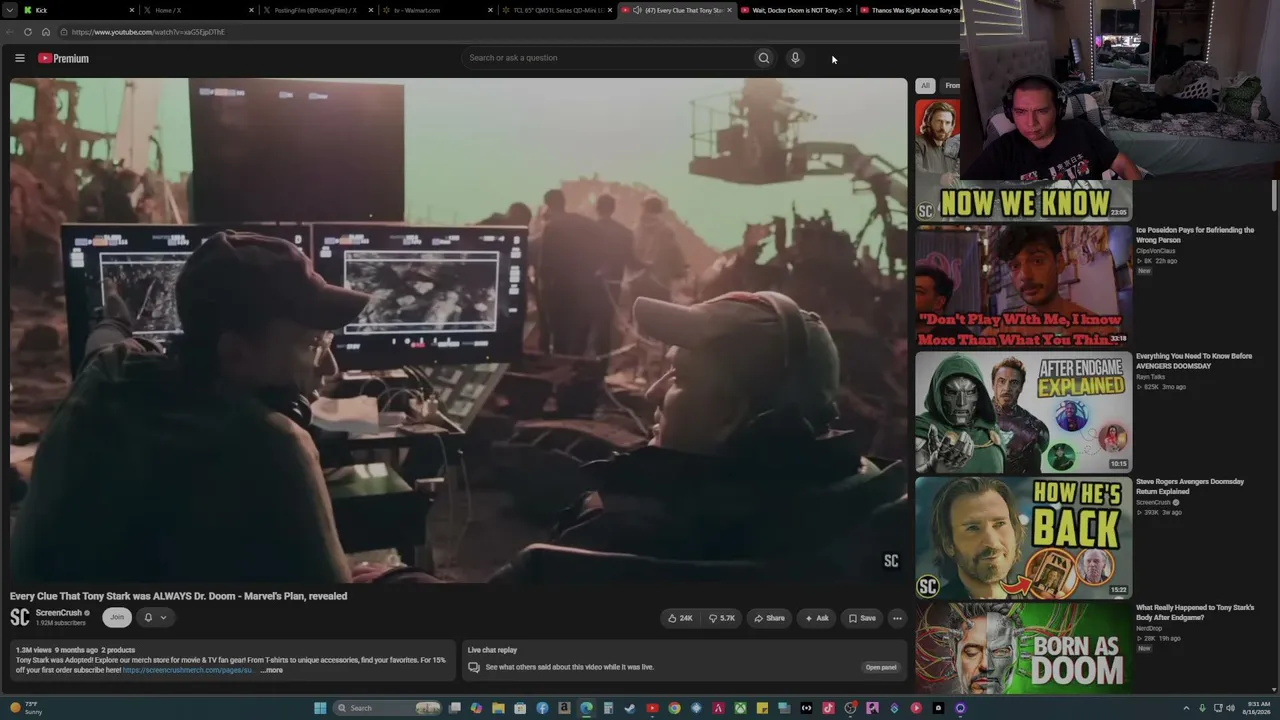
Task: Open 'Don't Play With Me' video thumbnail
Action: click(1024, 286)
